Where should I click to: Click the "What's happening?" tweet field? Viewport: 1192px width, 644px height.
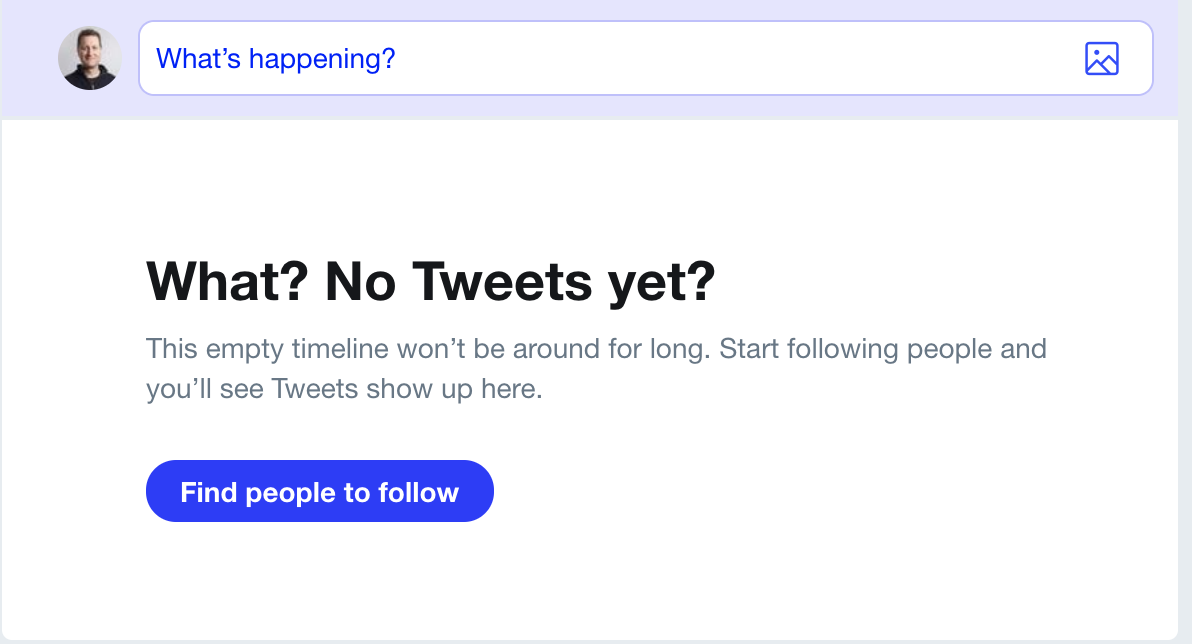tap(600, 58)
